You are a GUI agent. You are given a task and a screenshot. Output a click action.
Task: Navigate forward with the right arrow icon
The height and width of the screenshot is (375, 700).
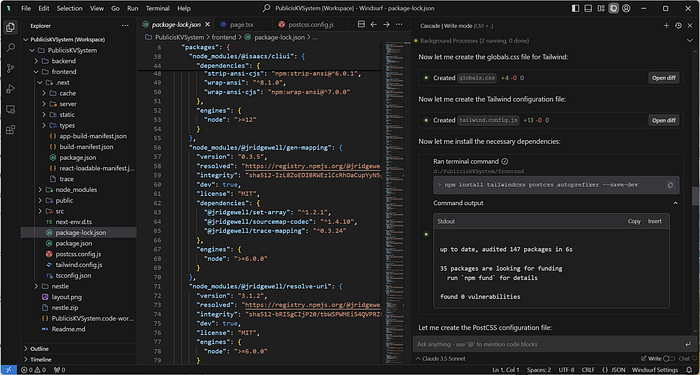tap(386, 25)
